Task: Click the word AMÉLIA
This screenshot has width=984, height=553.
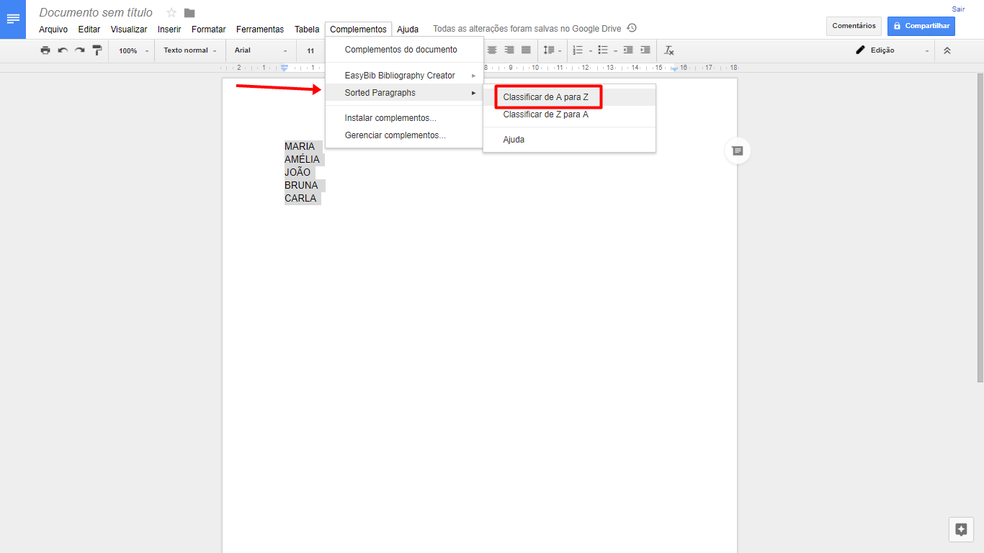Action: click(302, 159)
